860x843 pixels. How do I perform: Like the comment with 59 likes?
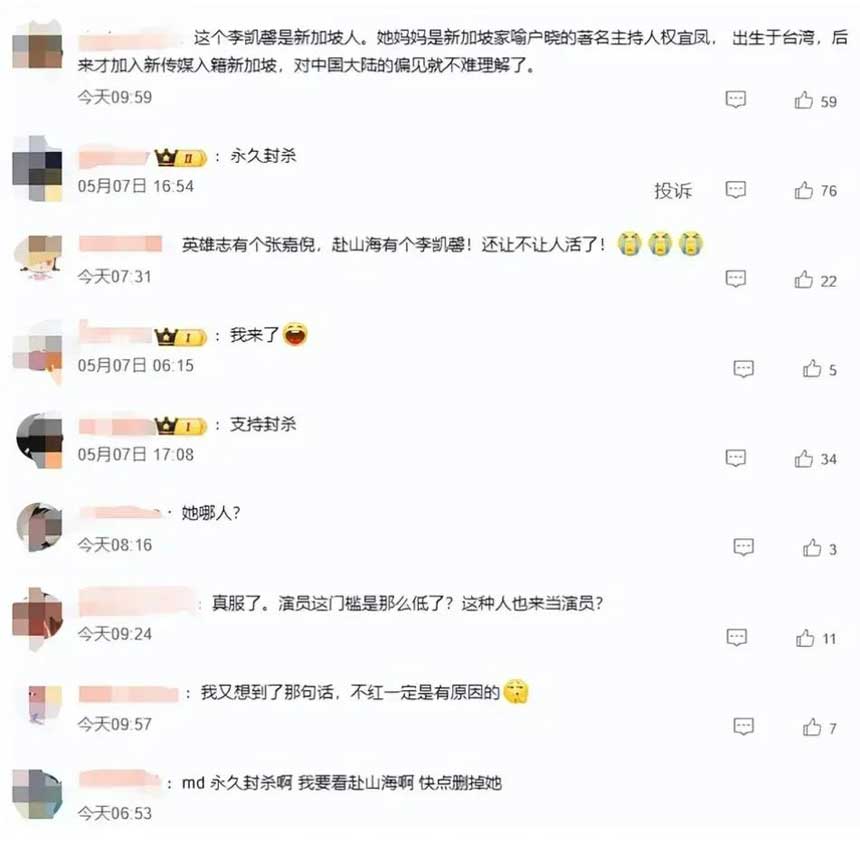(x=804, y=100)
